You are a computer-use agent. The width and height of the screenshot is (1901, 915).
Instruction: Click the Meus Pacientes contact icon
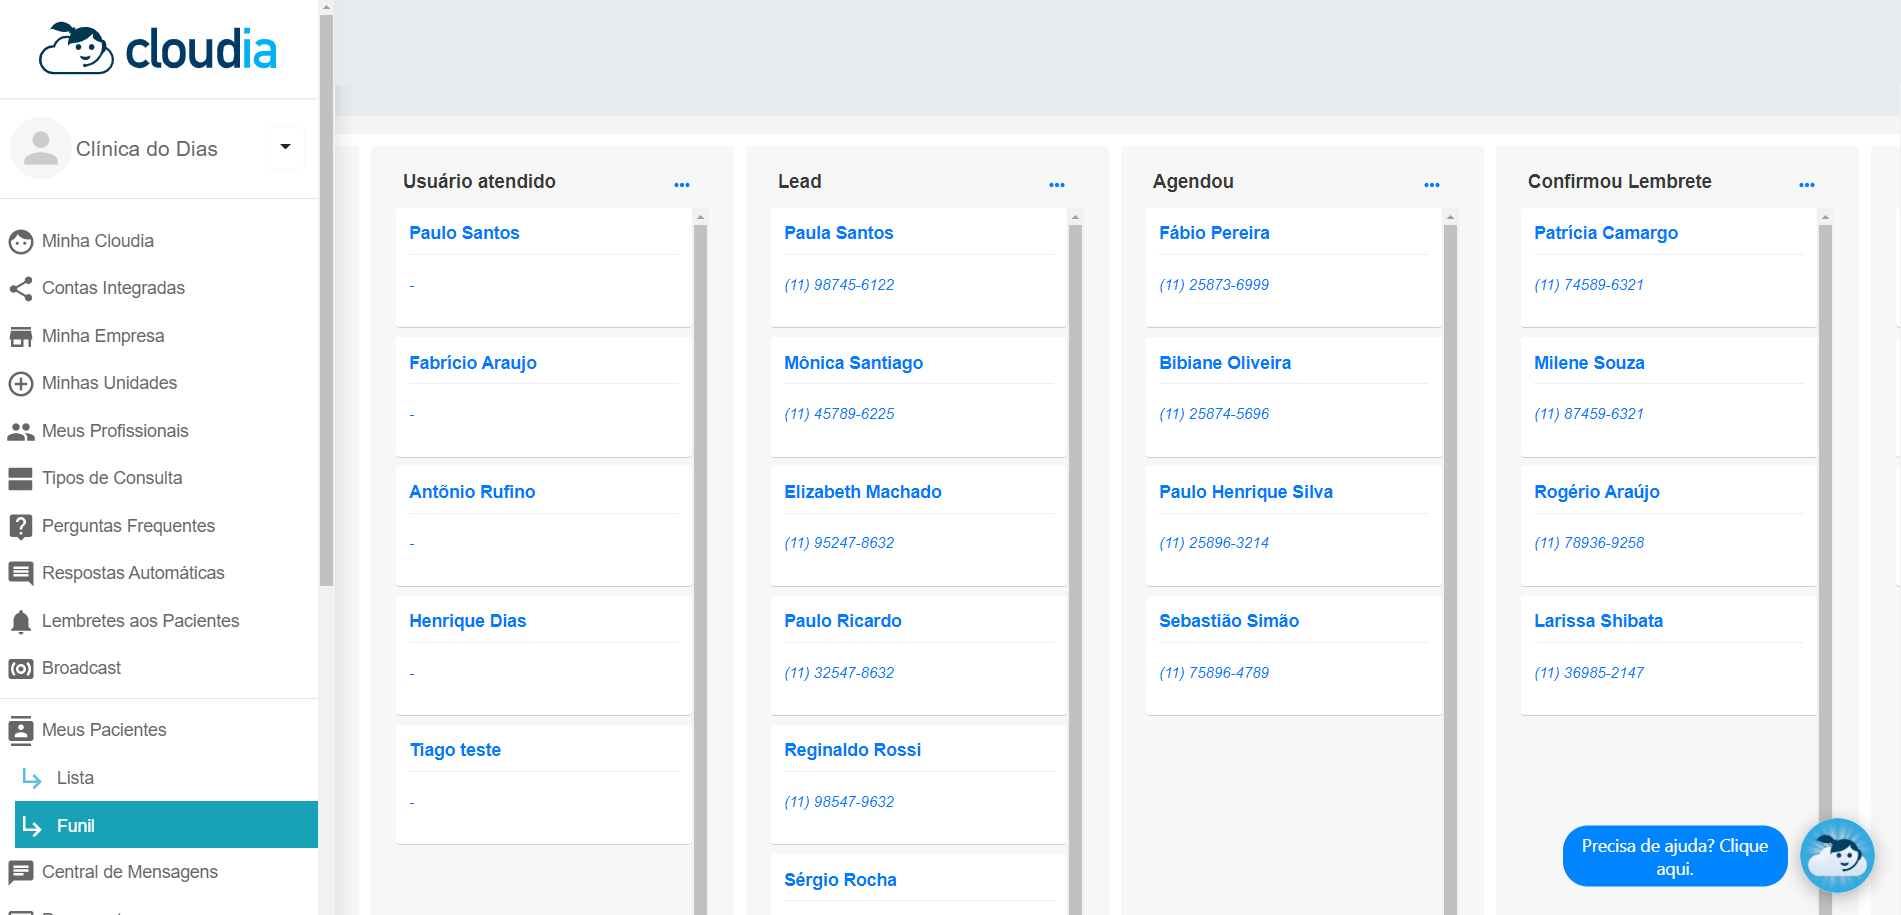point(21,731)
